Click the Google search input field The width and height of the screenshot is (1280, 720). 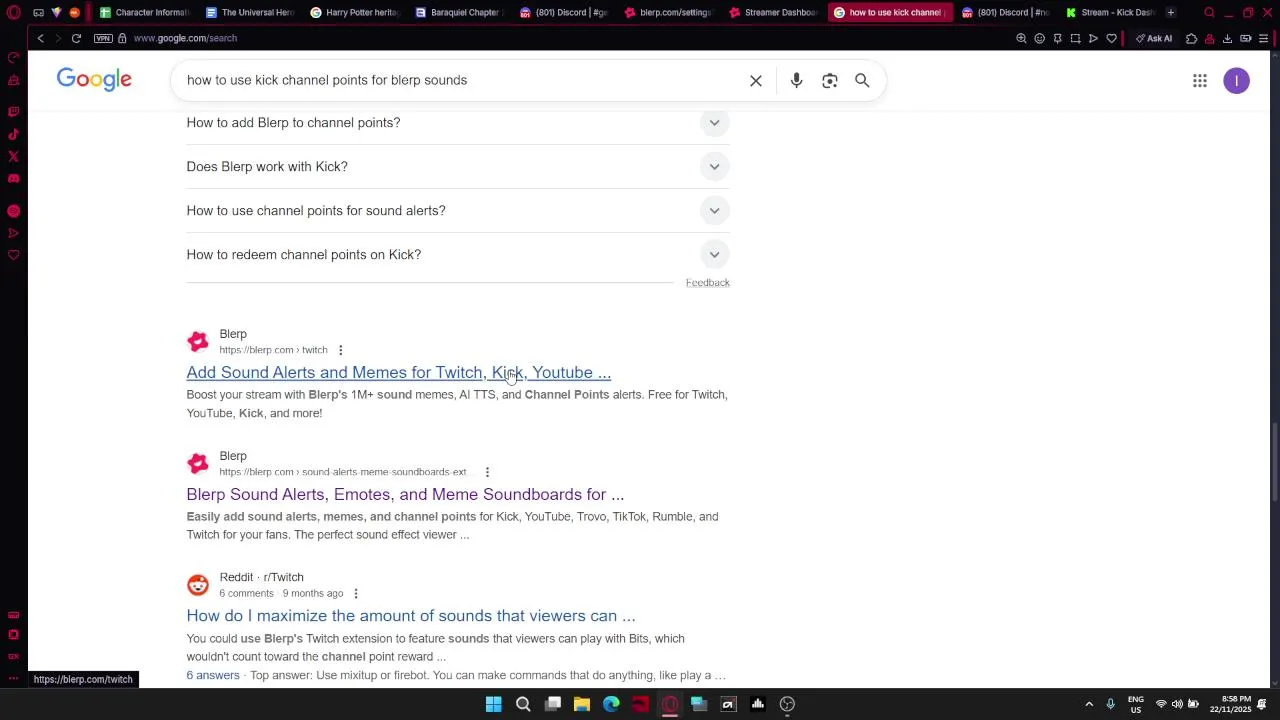[460, 80]
